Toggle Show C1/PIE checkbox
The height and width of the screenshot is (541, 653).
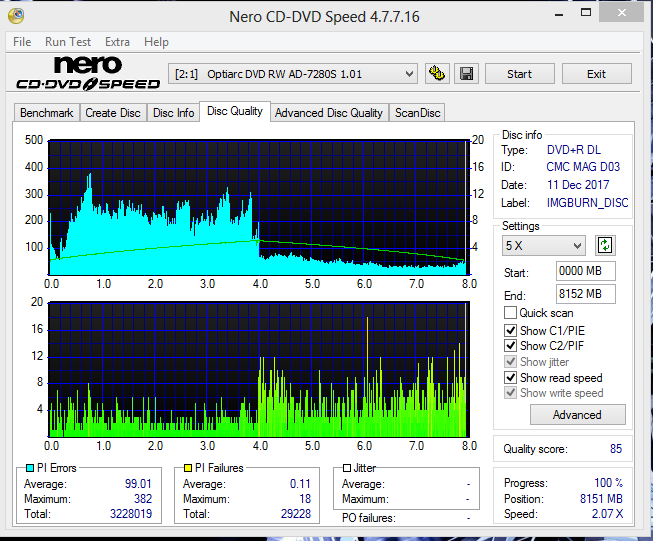[510, 330]
